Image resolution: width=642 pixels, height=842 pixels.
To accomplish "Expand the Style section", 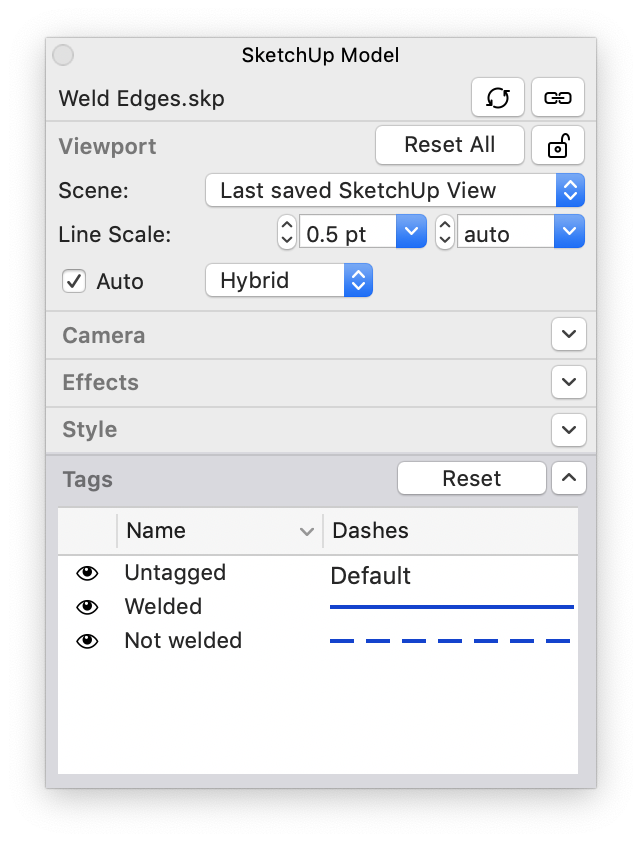I will [x=568, y=430].
